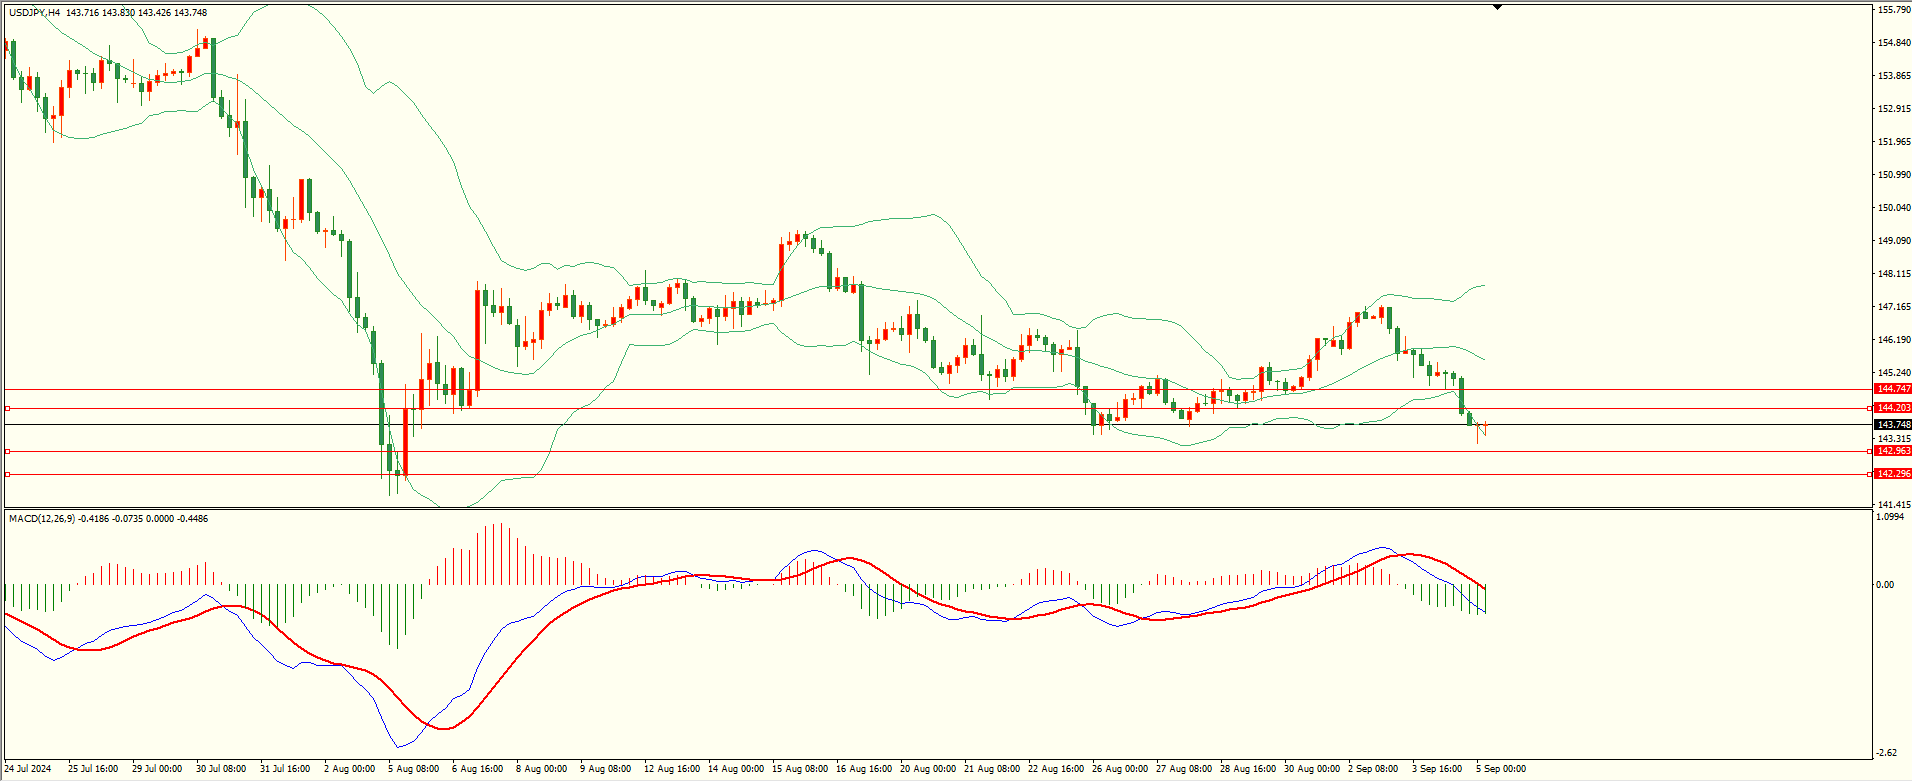Click the MACD(12,26,9) indicator label
Screen dimensions: 1912x782
point(41,519)
